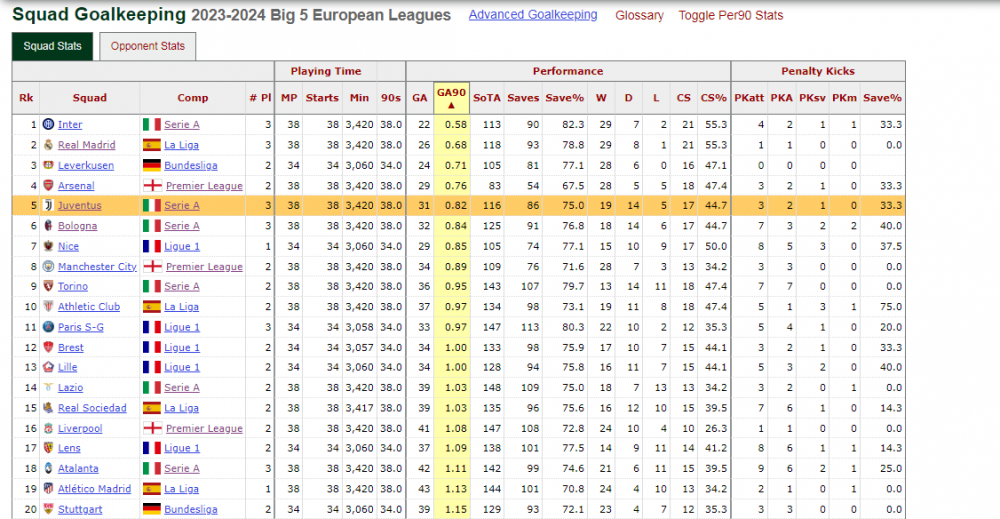Click the Italian flag in Inter's row
This screenshot has width=1000, height=519.
coord(152,124)
